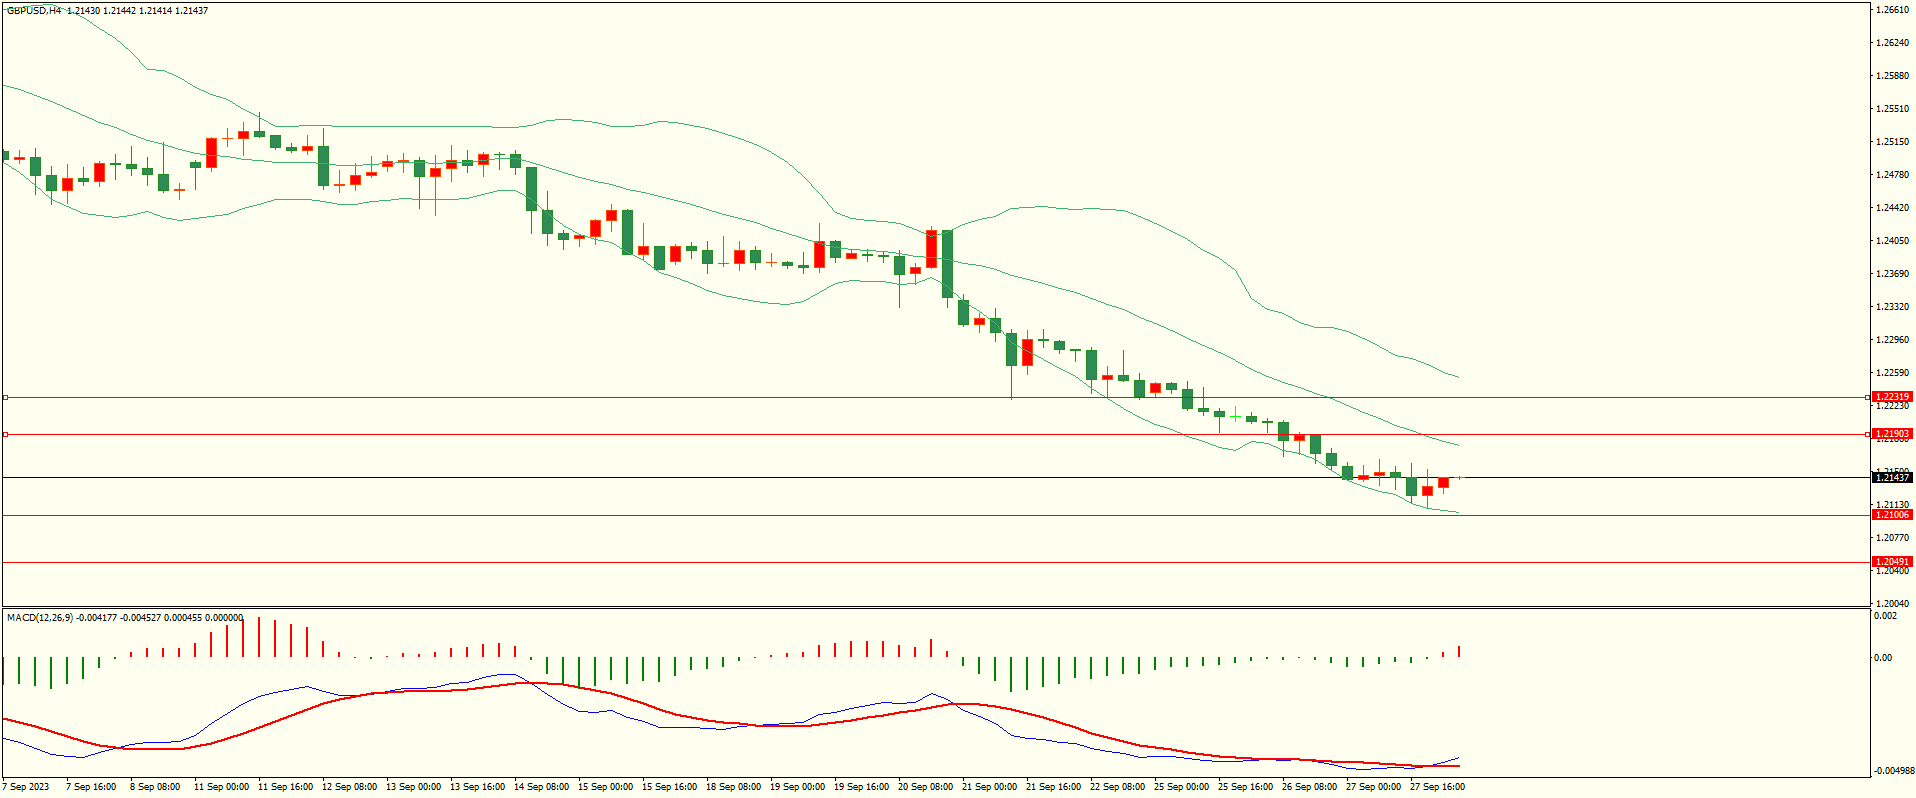Click the 1.26610 value on price scale

point(1891,10)
